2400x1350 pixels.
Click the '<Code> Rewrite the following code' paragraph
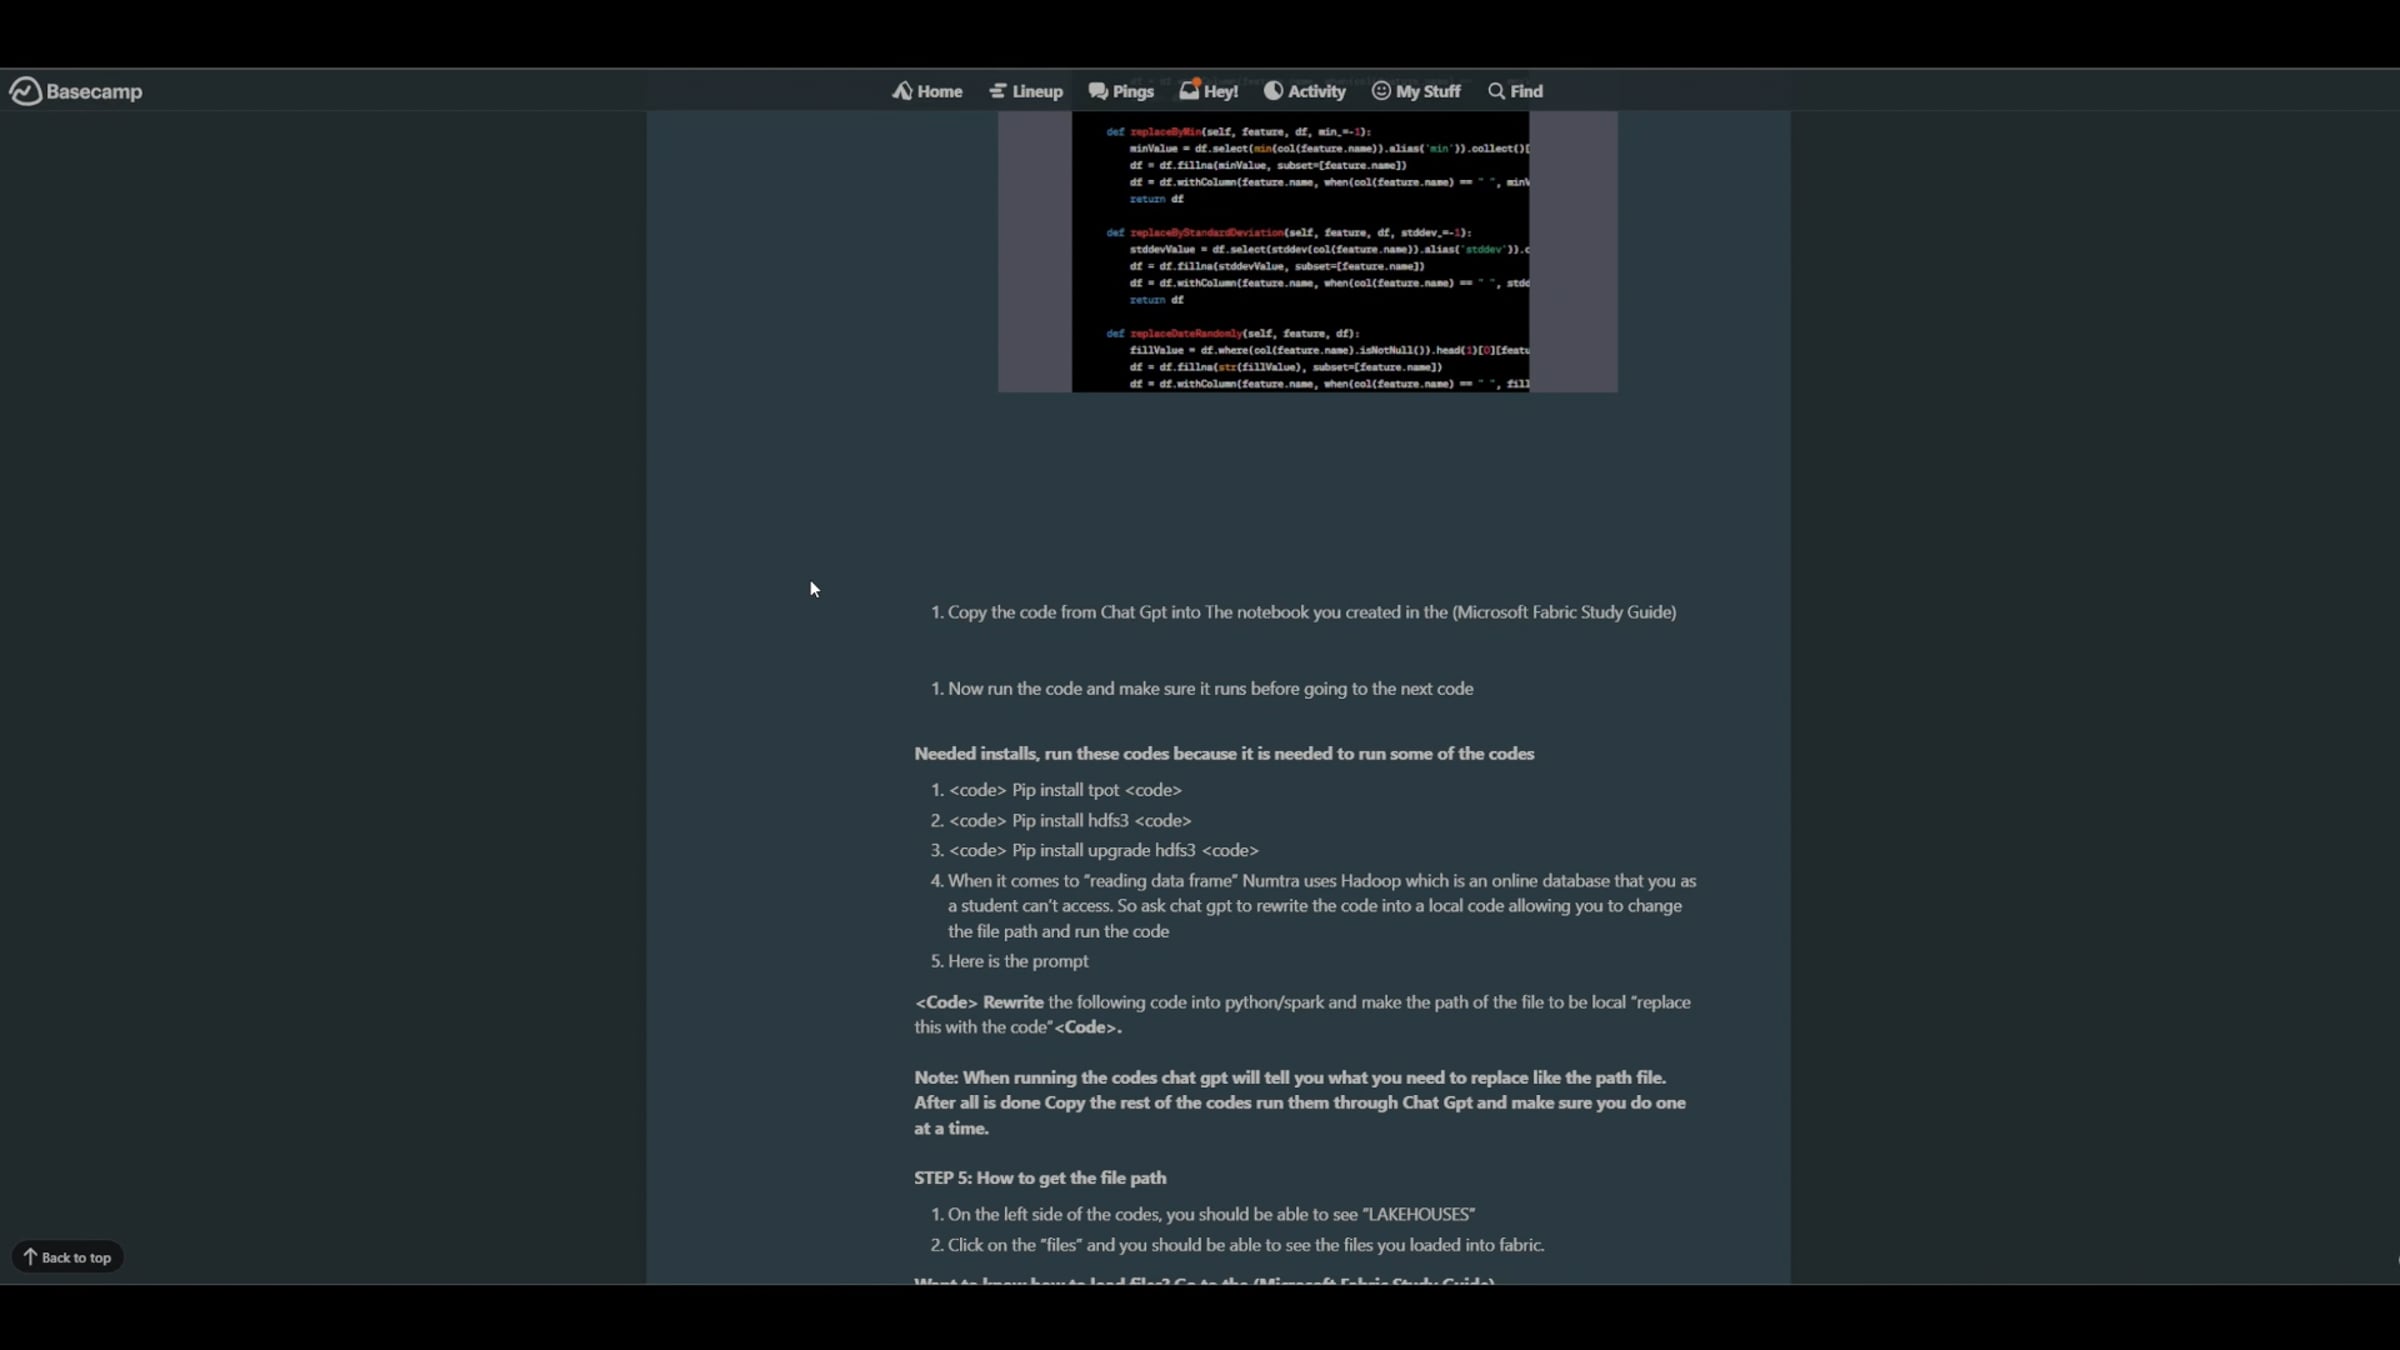click(x=1302, y=1015)
